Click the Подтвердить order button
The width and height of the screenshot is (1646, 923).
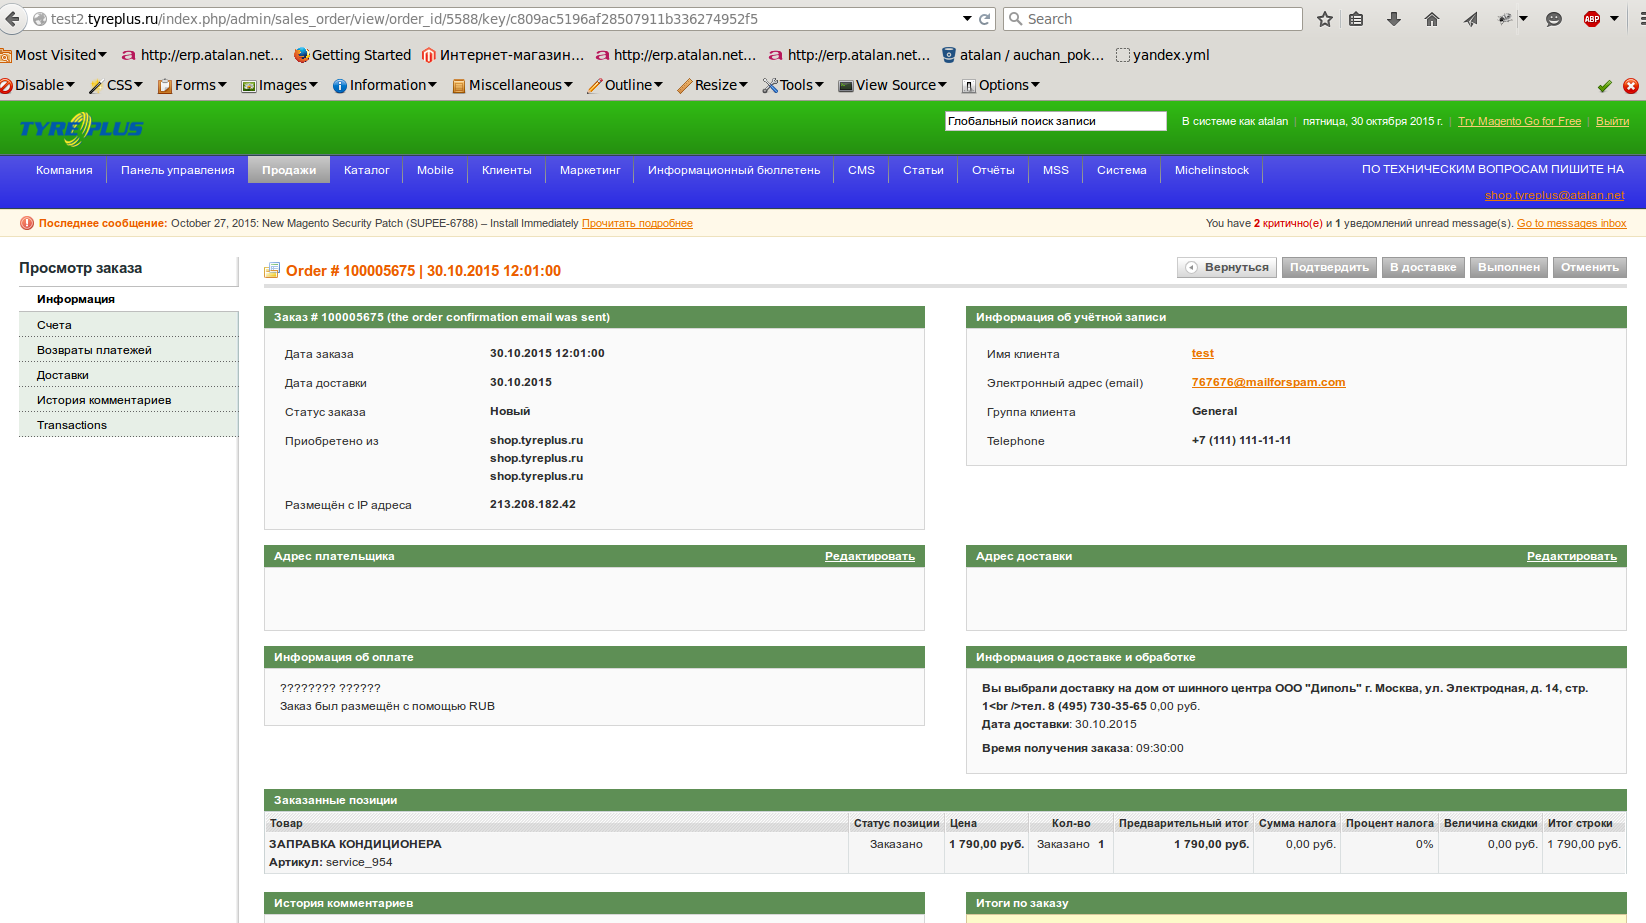point(1329,267)
